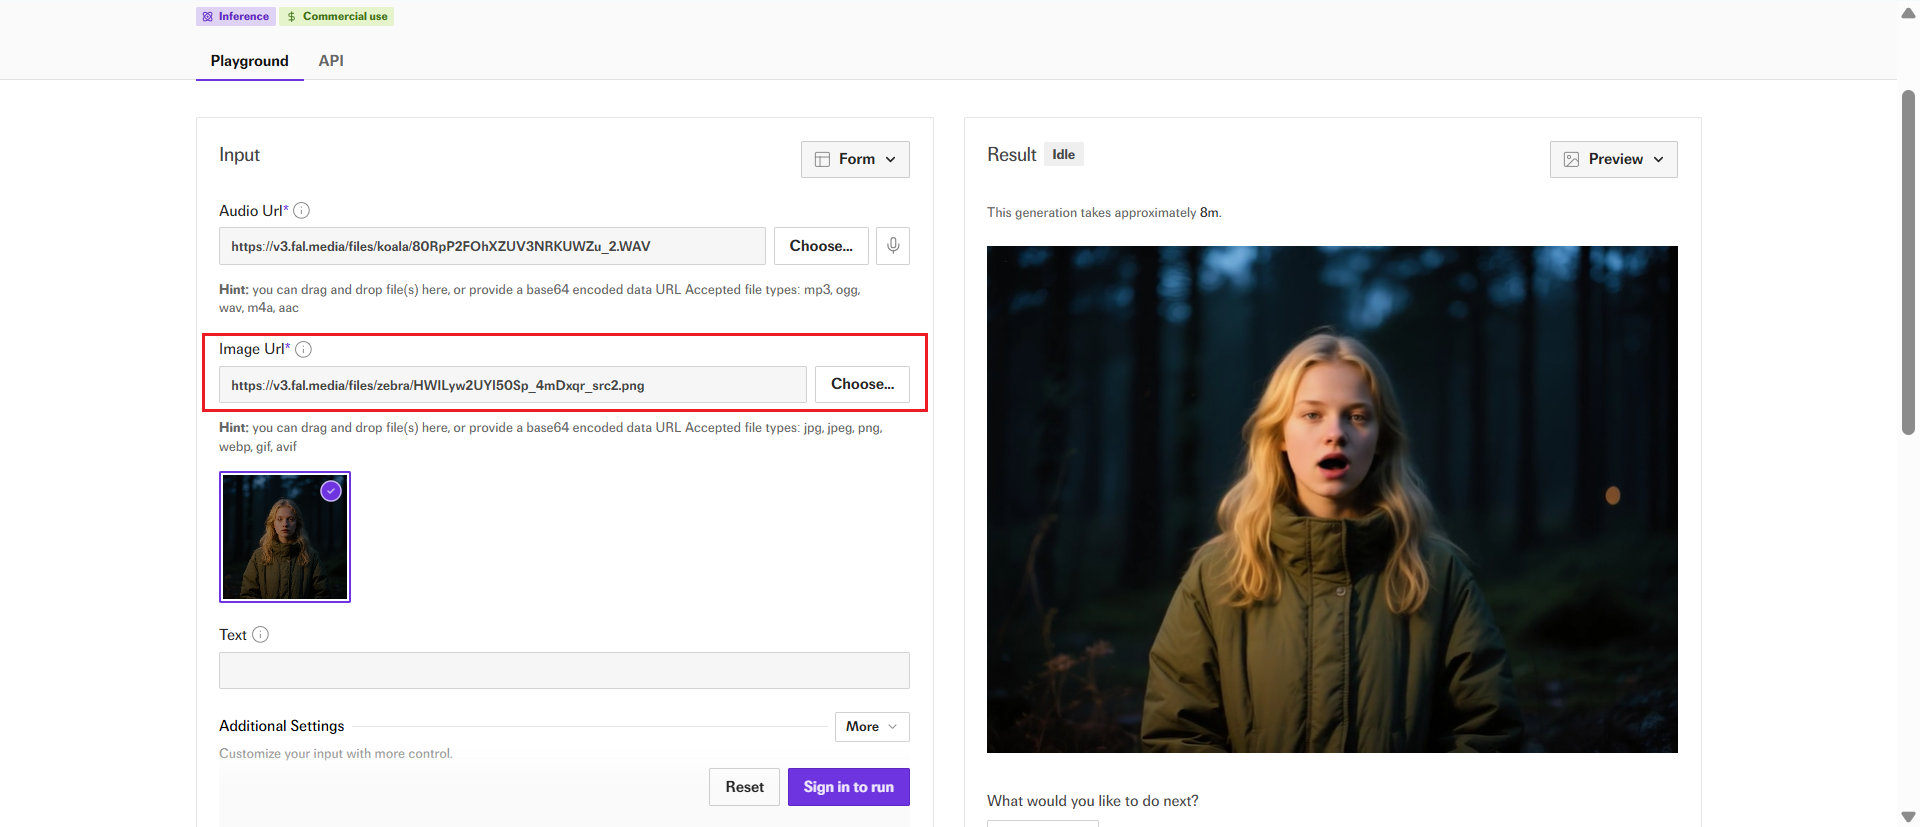Click the Commercial use dollar badge
The width and height of the screenshot is (1920, 827).
pyautogui.click(x=337, y=17)
